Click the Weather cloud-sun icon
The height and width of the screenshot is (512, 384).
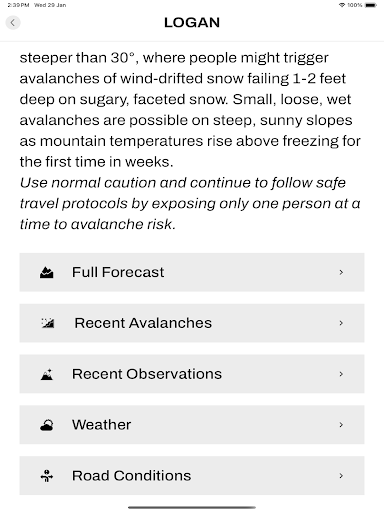coord(47,425)
